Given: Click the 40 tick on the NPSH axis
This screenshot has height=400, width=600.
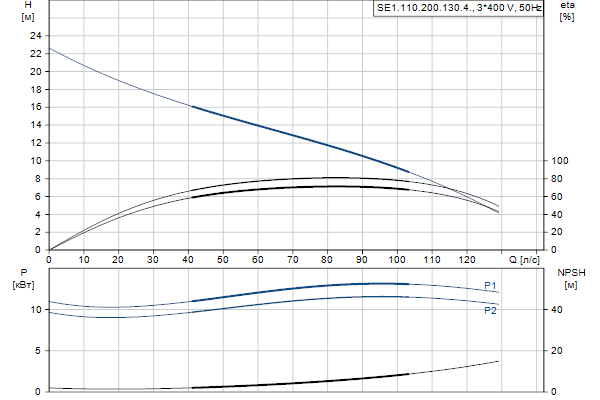Looking at the screenshot, I should [x=558, y=310].
